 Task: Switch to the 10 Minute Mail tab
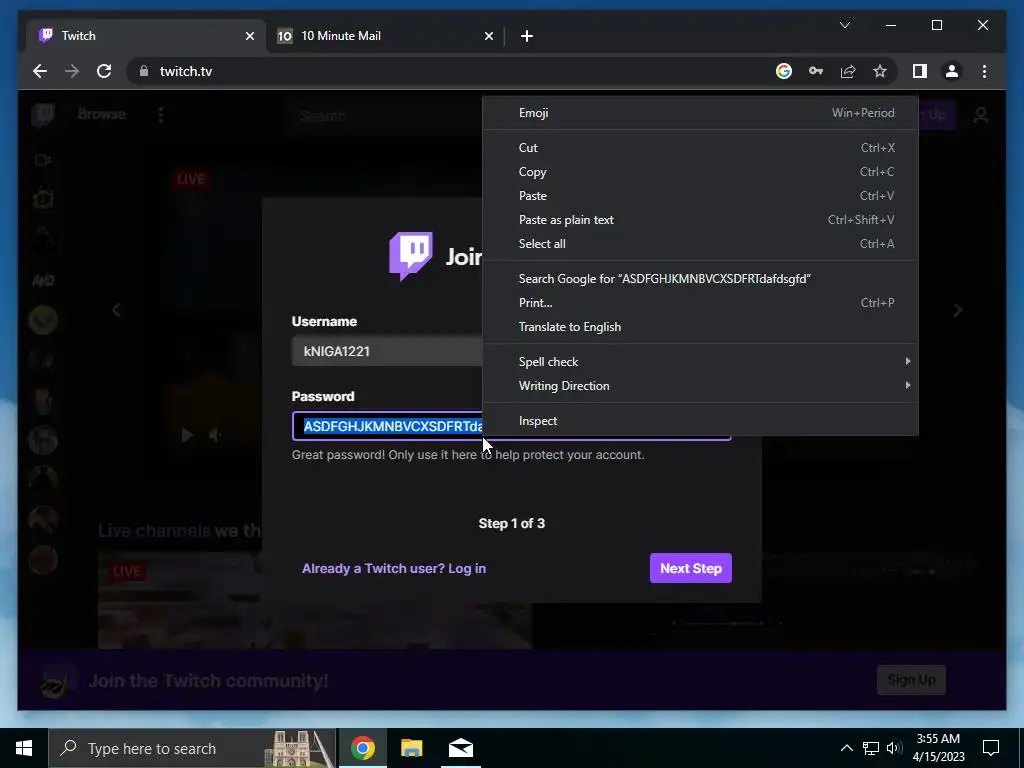(385, 36)
